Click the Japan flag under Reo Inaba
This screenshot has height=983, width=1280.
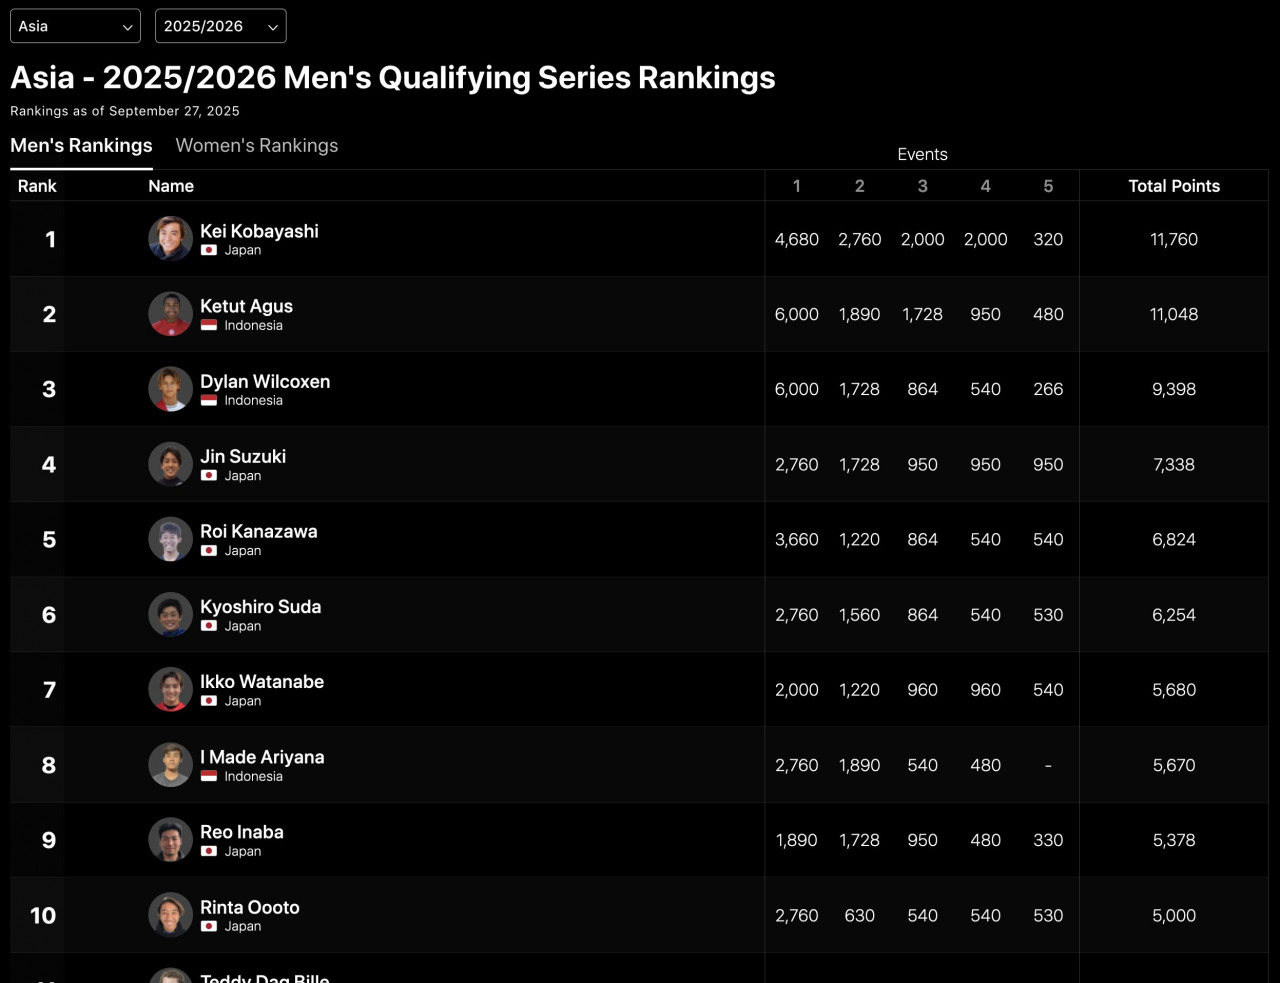pyautogui.click(x=209, y=851)
